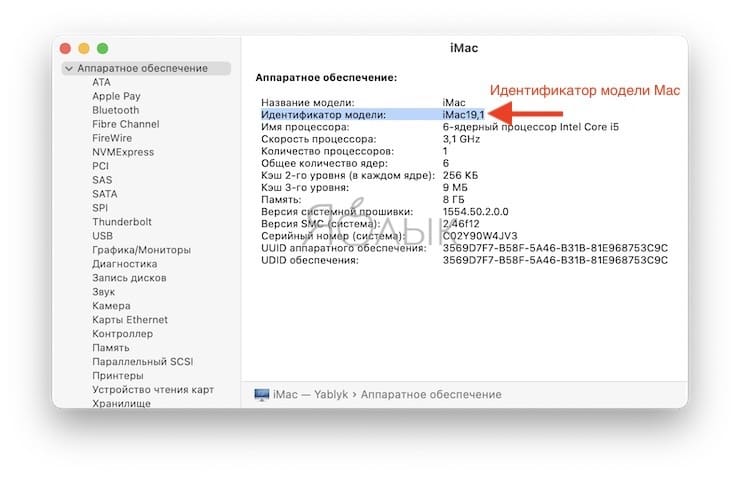
Task: Select ATA in the sidebar
Action: pos(101,82)
